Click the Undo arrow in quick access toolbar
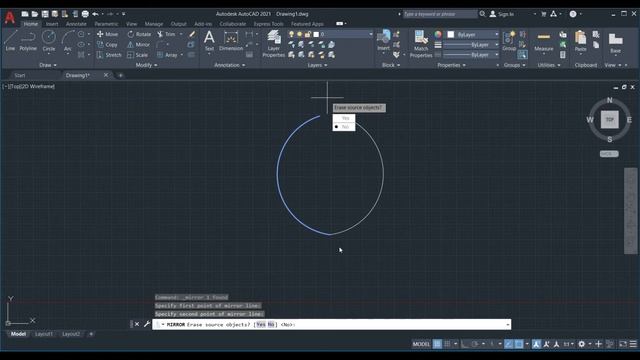Screen dimensions: 640x360 pos(95,14)
